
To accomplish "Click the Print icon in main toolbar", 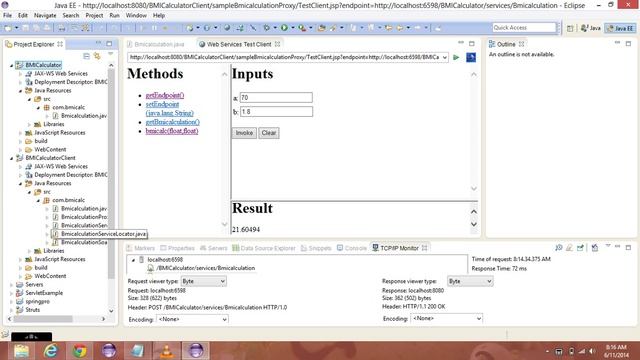I will click(62, 28).
